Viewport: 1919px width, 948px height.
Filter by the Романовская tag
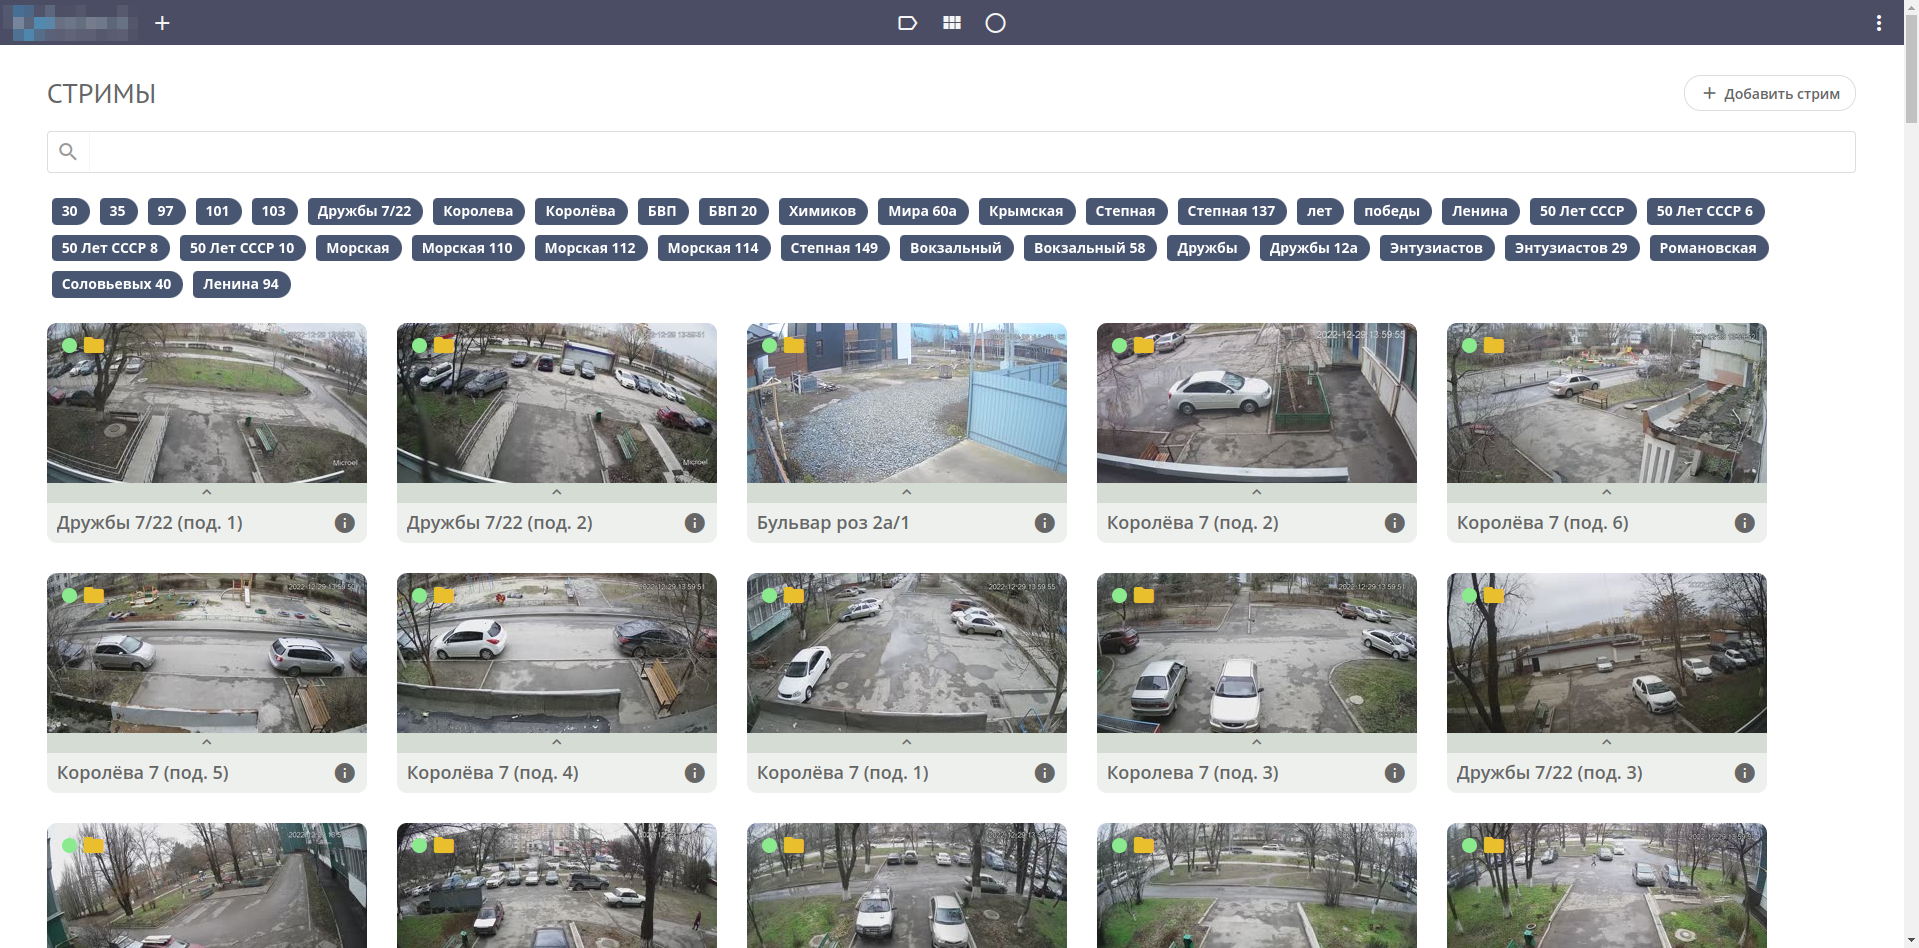1708,248
